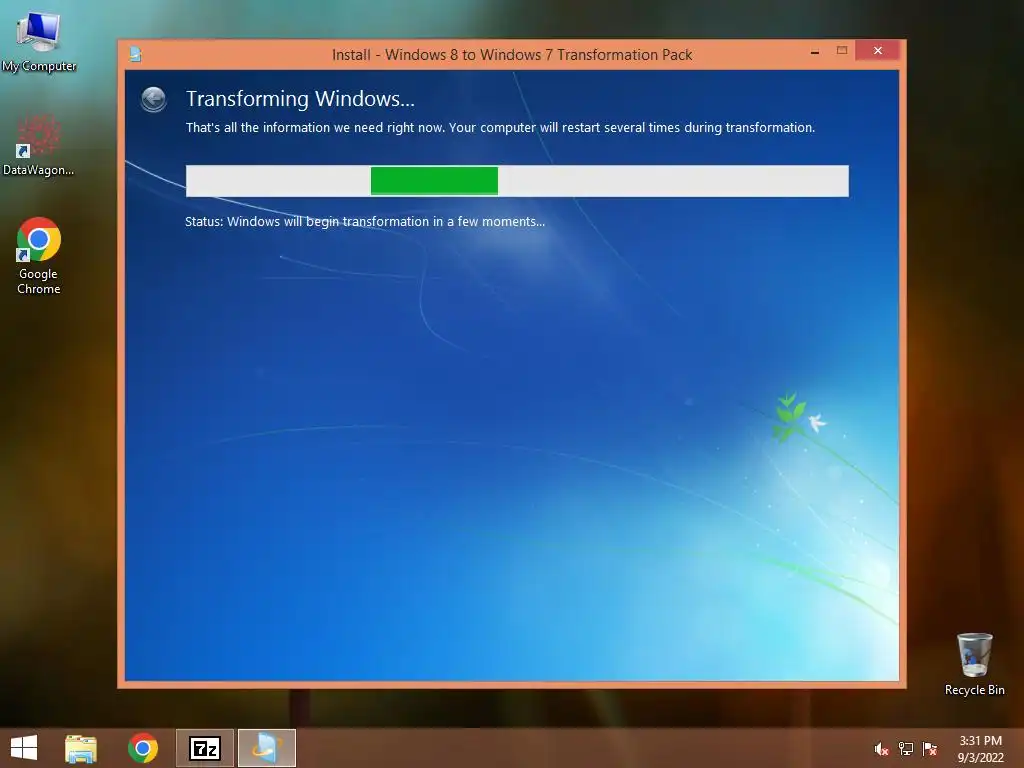1024x768 pixels.
Task: Click the installer title bar icon
Action: coord(135,54)
